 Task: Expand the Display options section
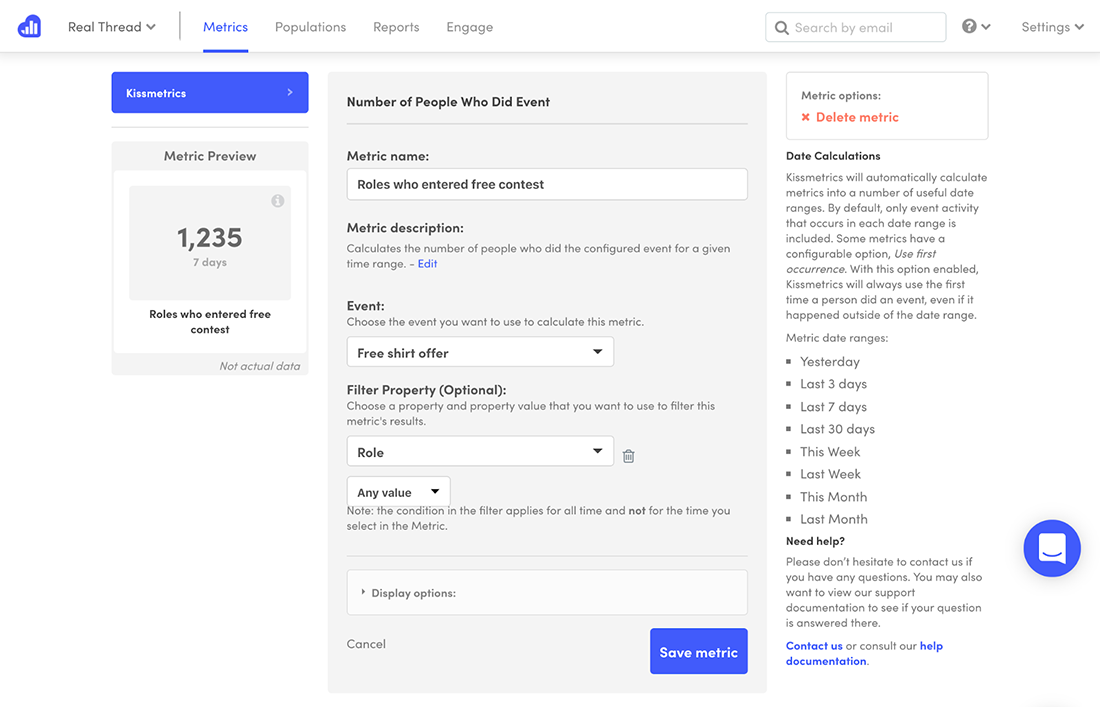pos(547,593)
